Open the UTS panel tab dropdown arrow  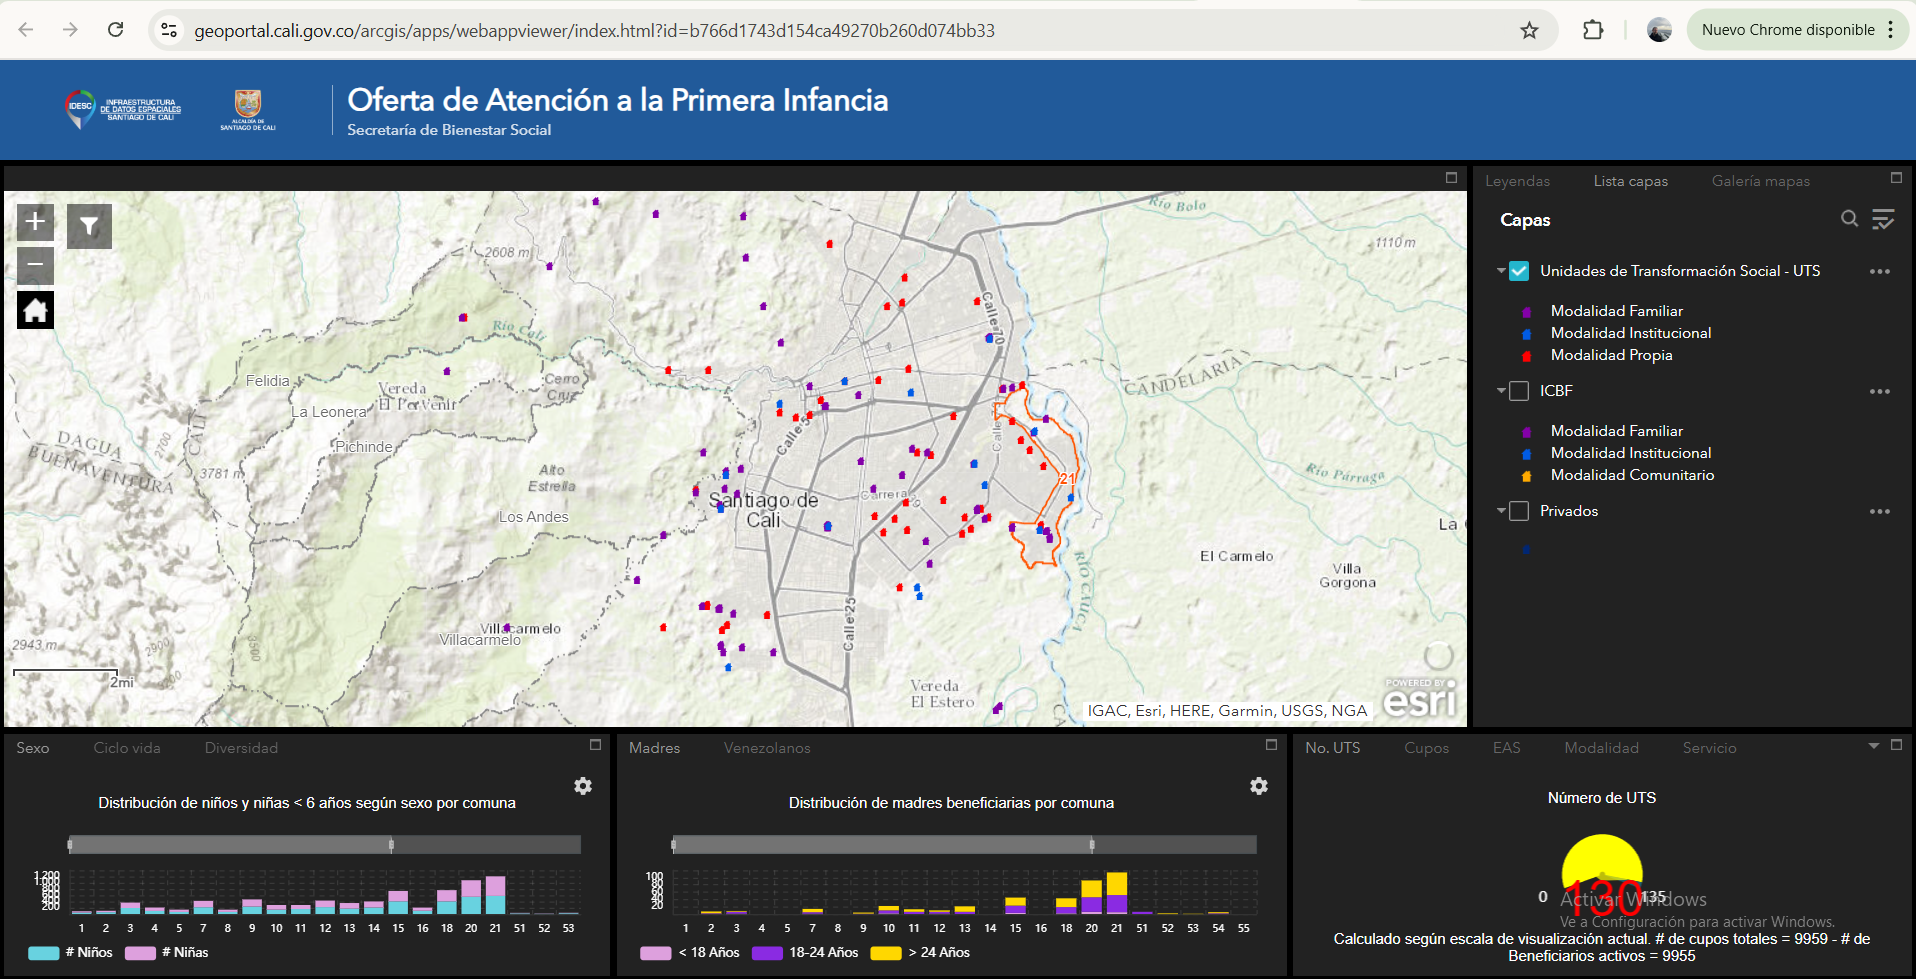click(x=1873, y=746)
